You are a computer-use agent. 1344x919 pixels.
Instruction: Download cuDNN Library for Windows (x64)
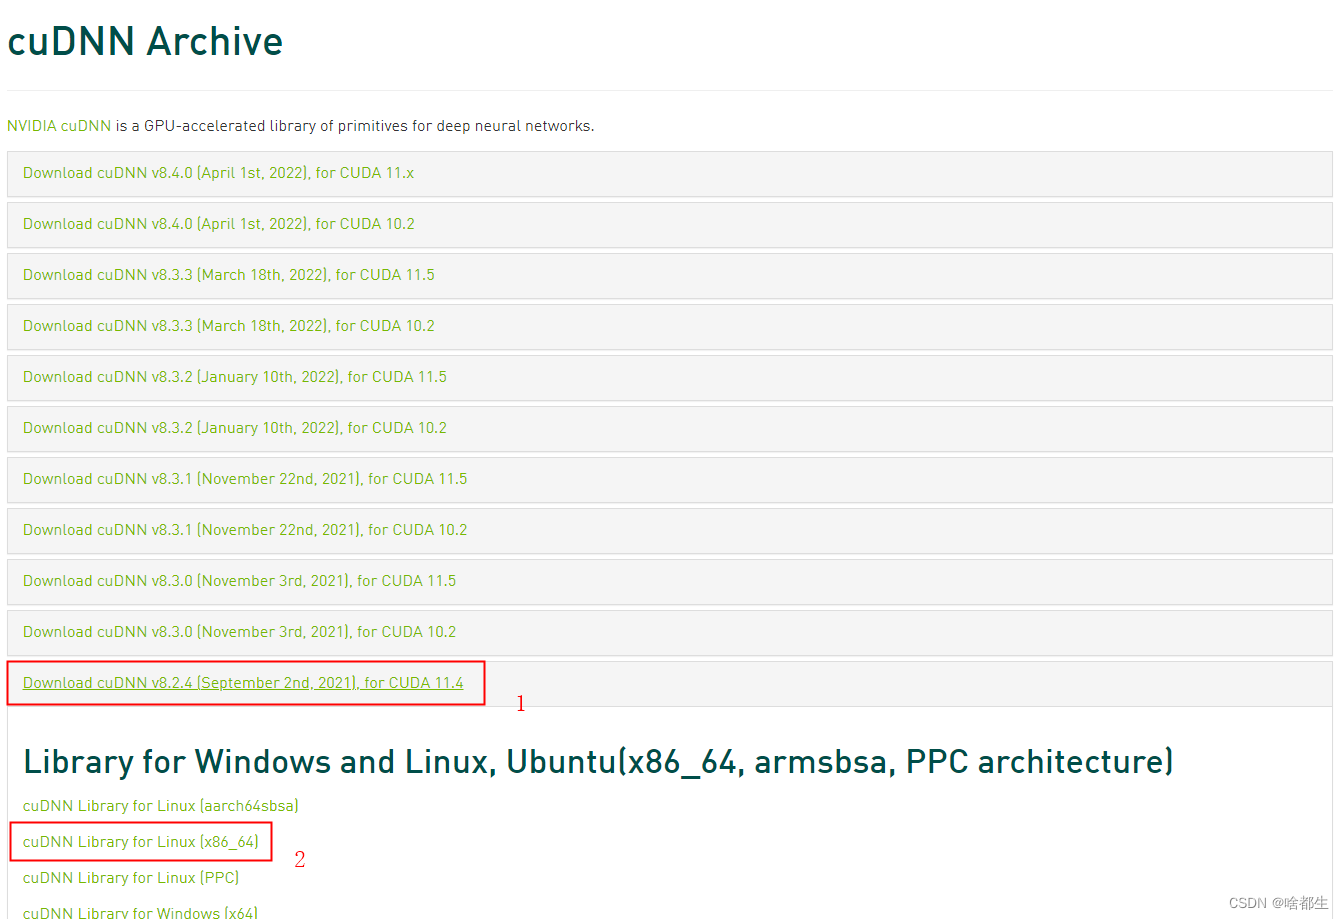[x=140, y=912]
